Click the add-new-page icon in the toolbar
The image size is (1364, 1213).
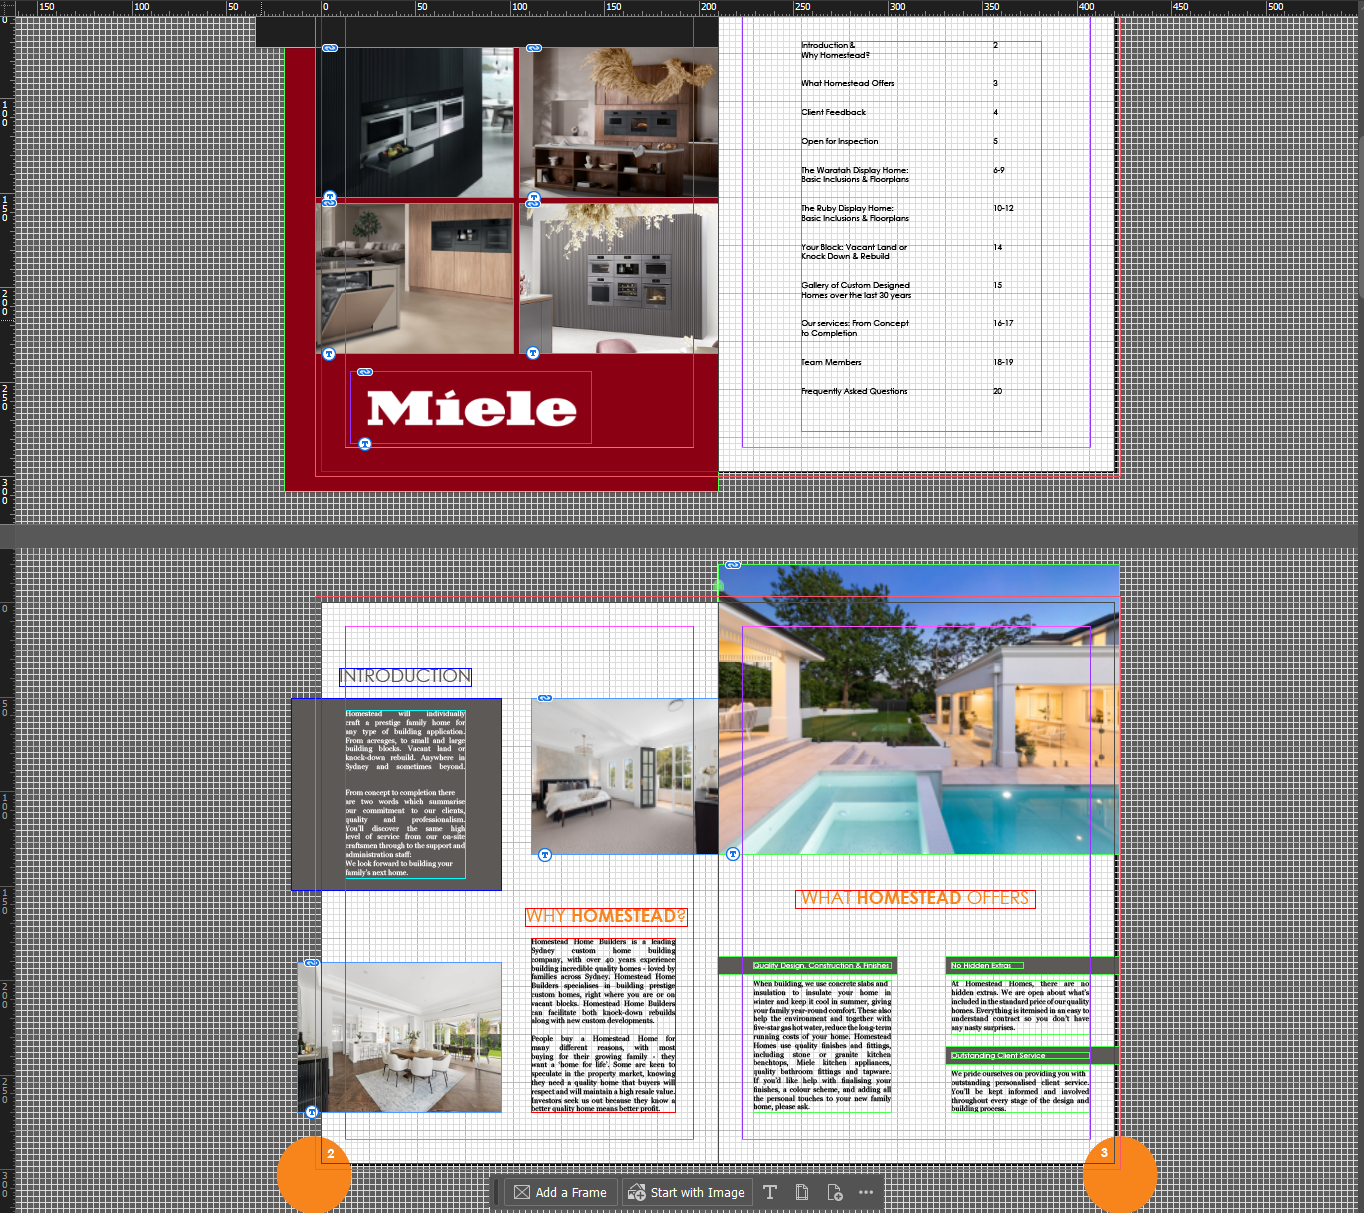point(835,1192)
